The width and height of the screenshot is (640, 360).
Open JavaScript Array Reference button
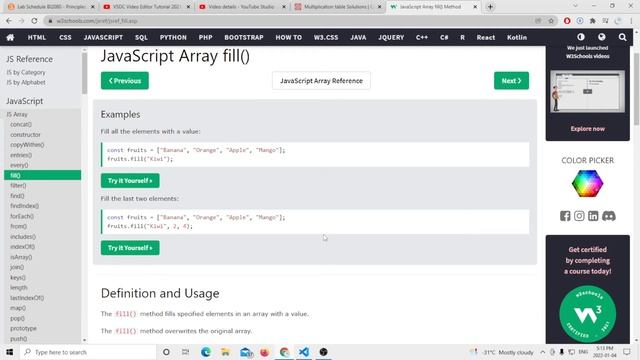coord(321,81)
